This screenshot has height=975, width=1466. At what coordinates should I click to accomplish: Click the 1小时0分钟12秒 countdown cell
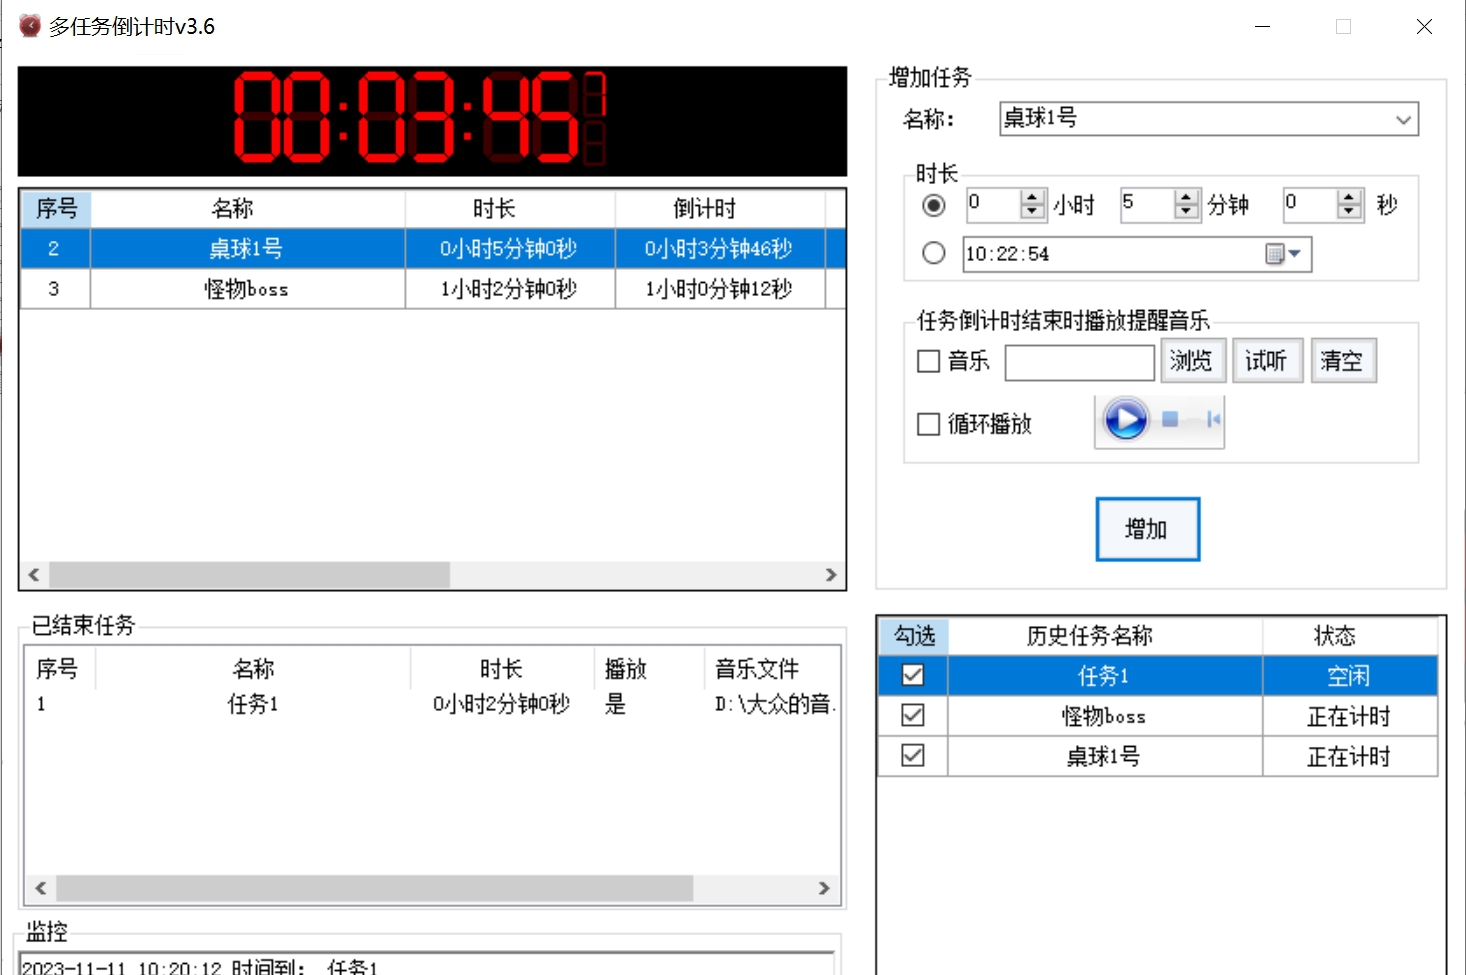[719, 289]
